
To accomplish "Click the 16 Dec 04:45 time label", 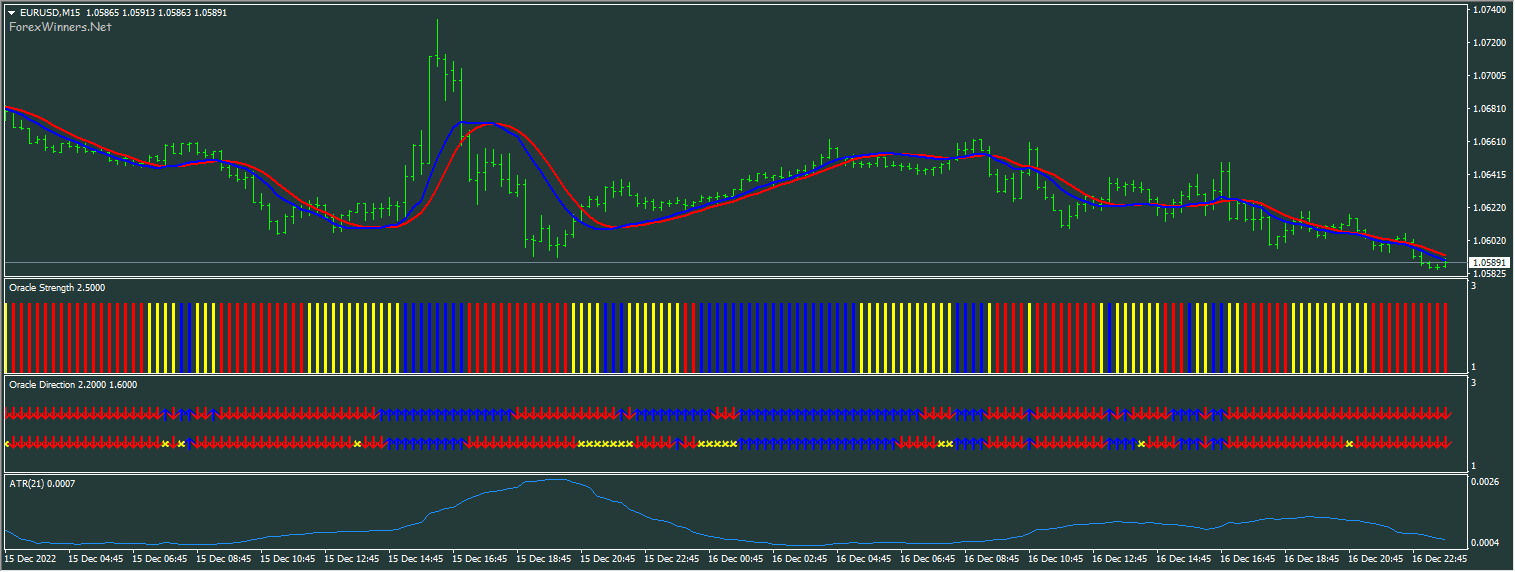I will [865, 558].
